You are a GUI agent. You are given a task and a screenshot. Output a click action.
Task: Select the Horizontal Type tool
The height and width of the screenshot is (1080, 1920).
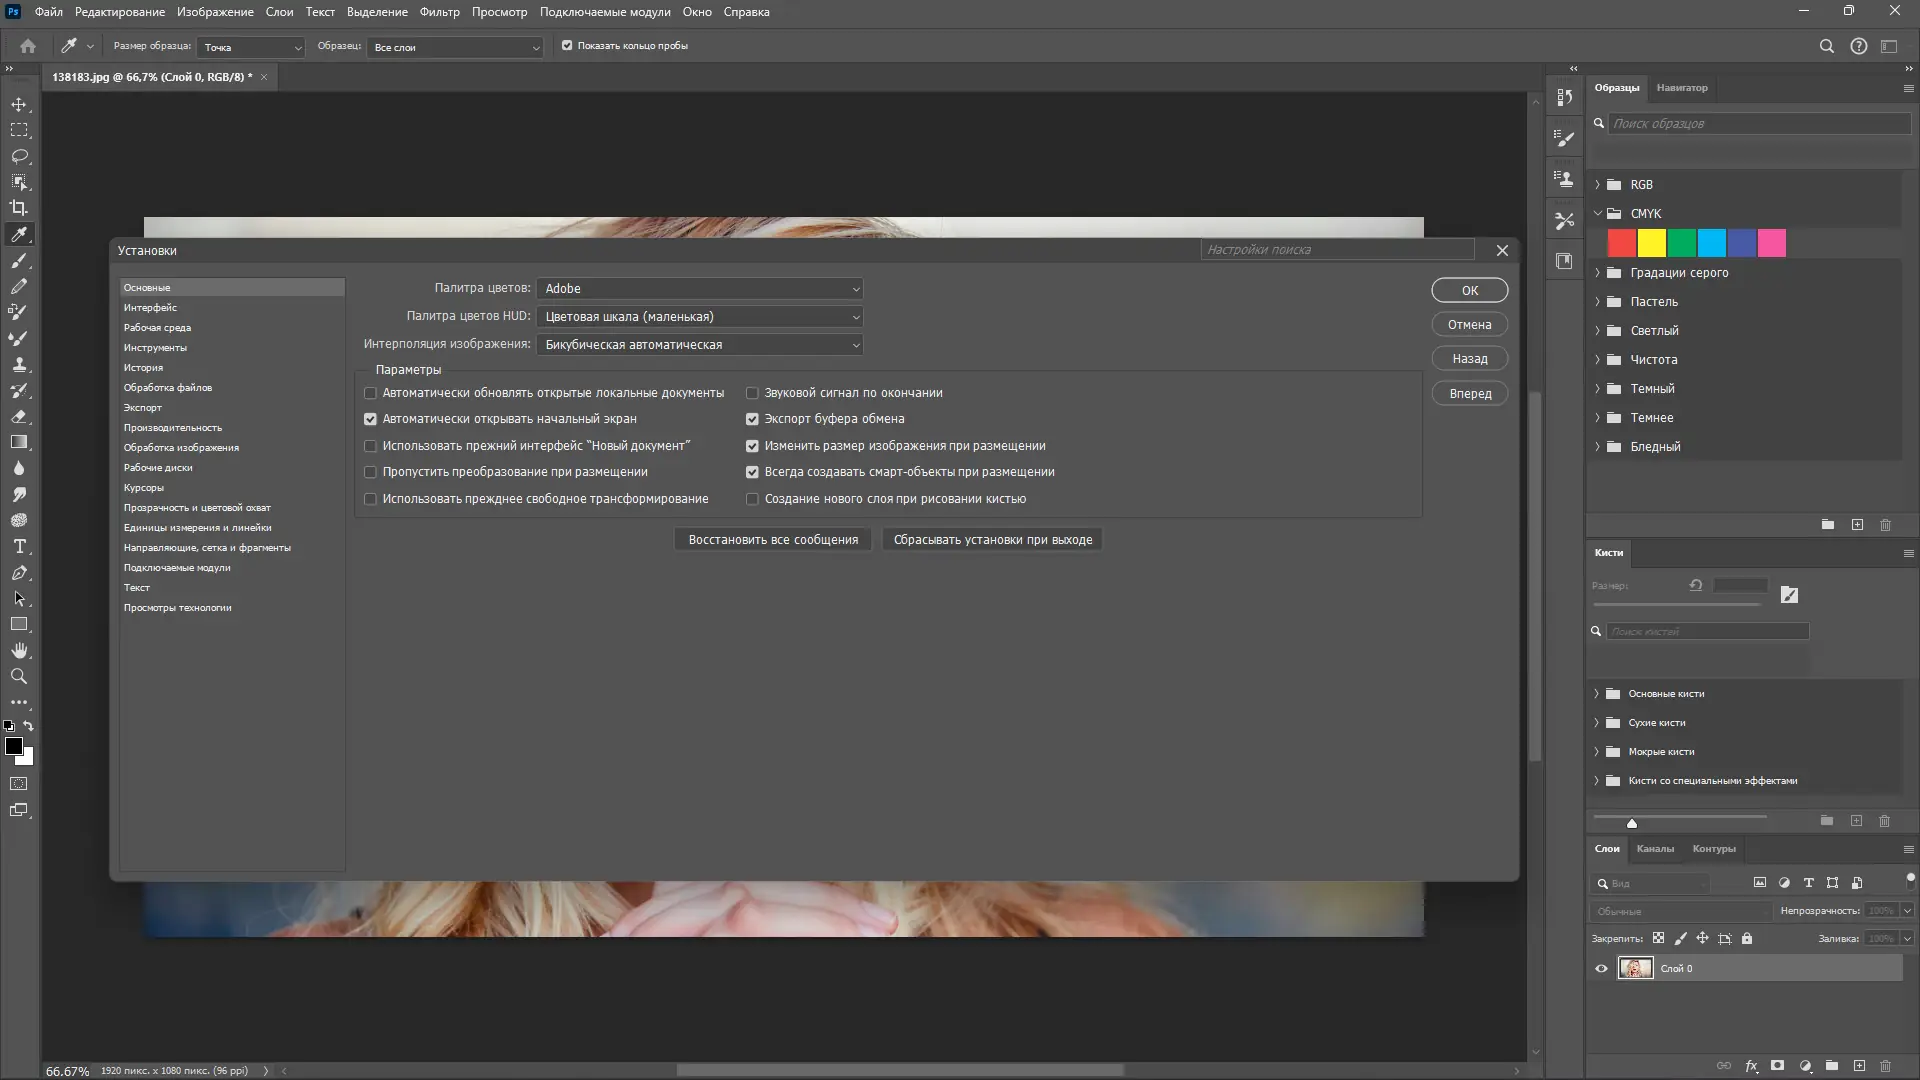(x=19, y=547)
